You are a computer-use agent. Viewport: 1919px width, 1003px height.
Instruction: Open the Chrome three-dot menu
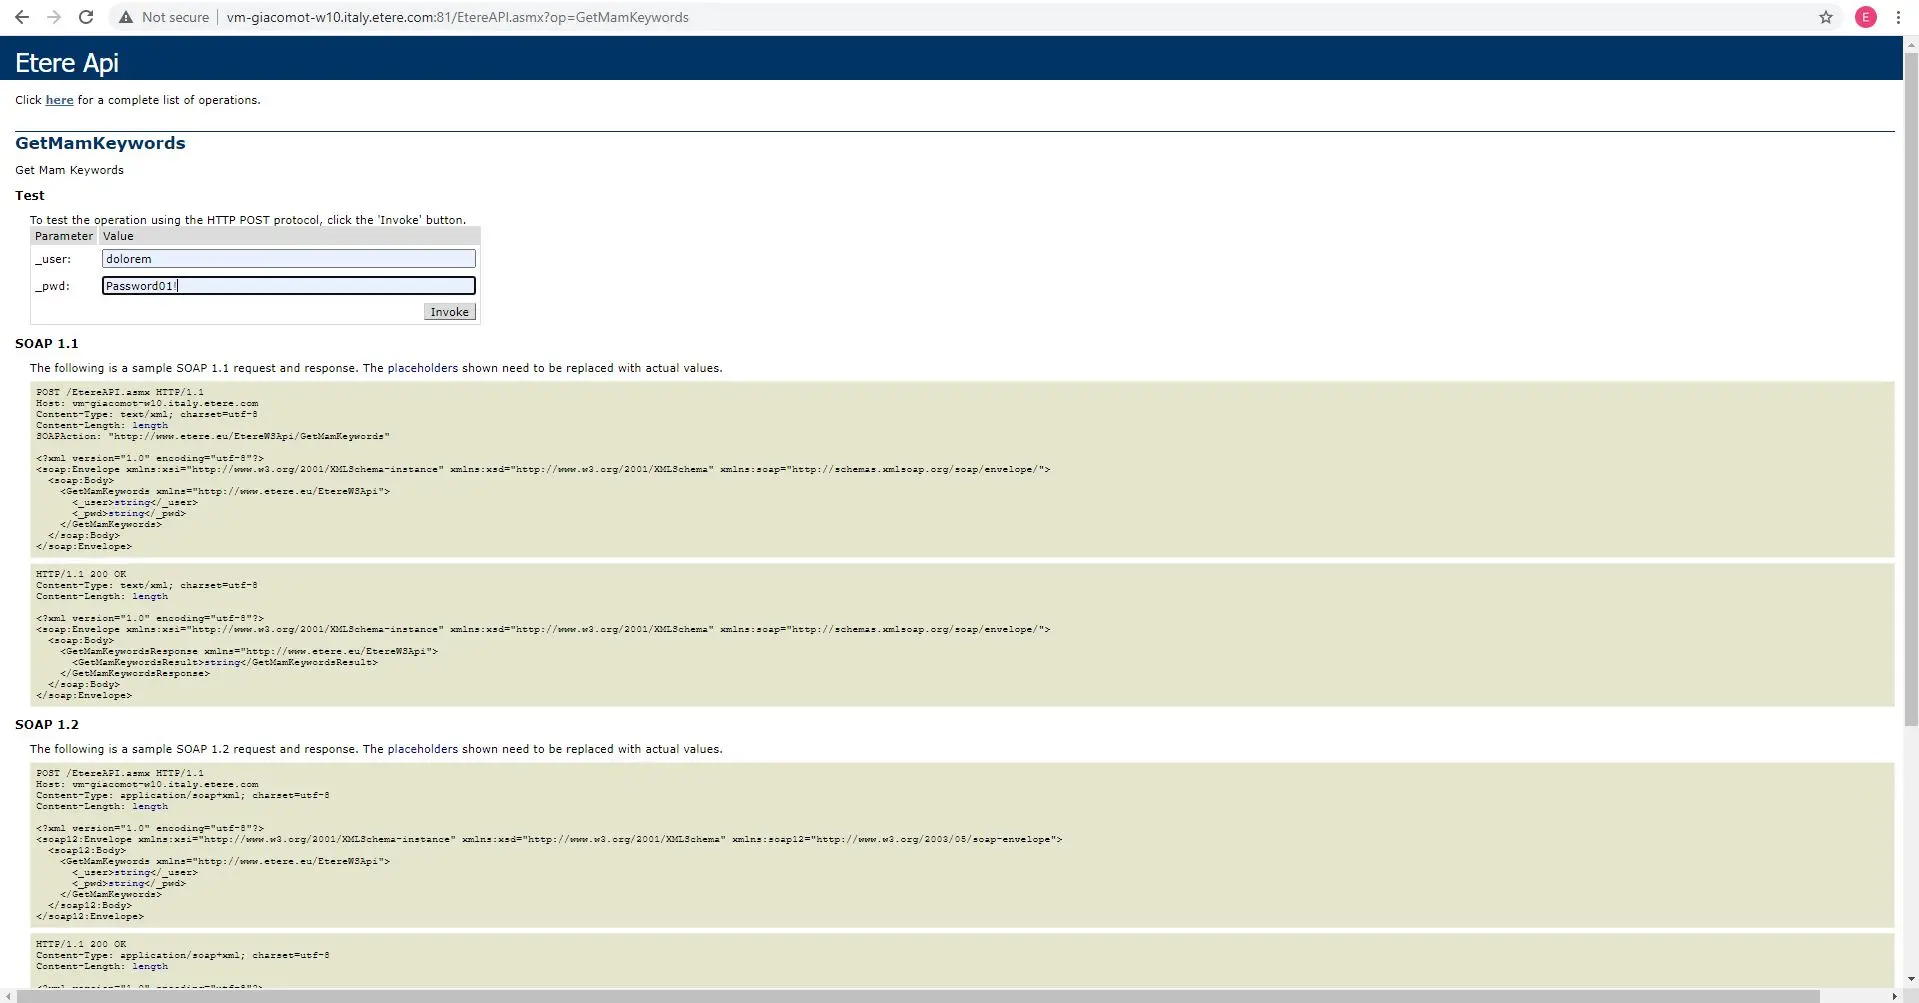pyautogui.click(x=1898, y=17)
